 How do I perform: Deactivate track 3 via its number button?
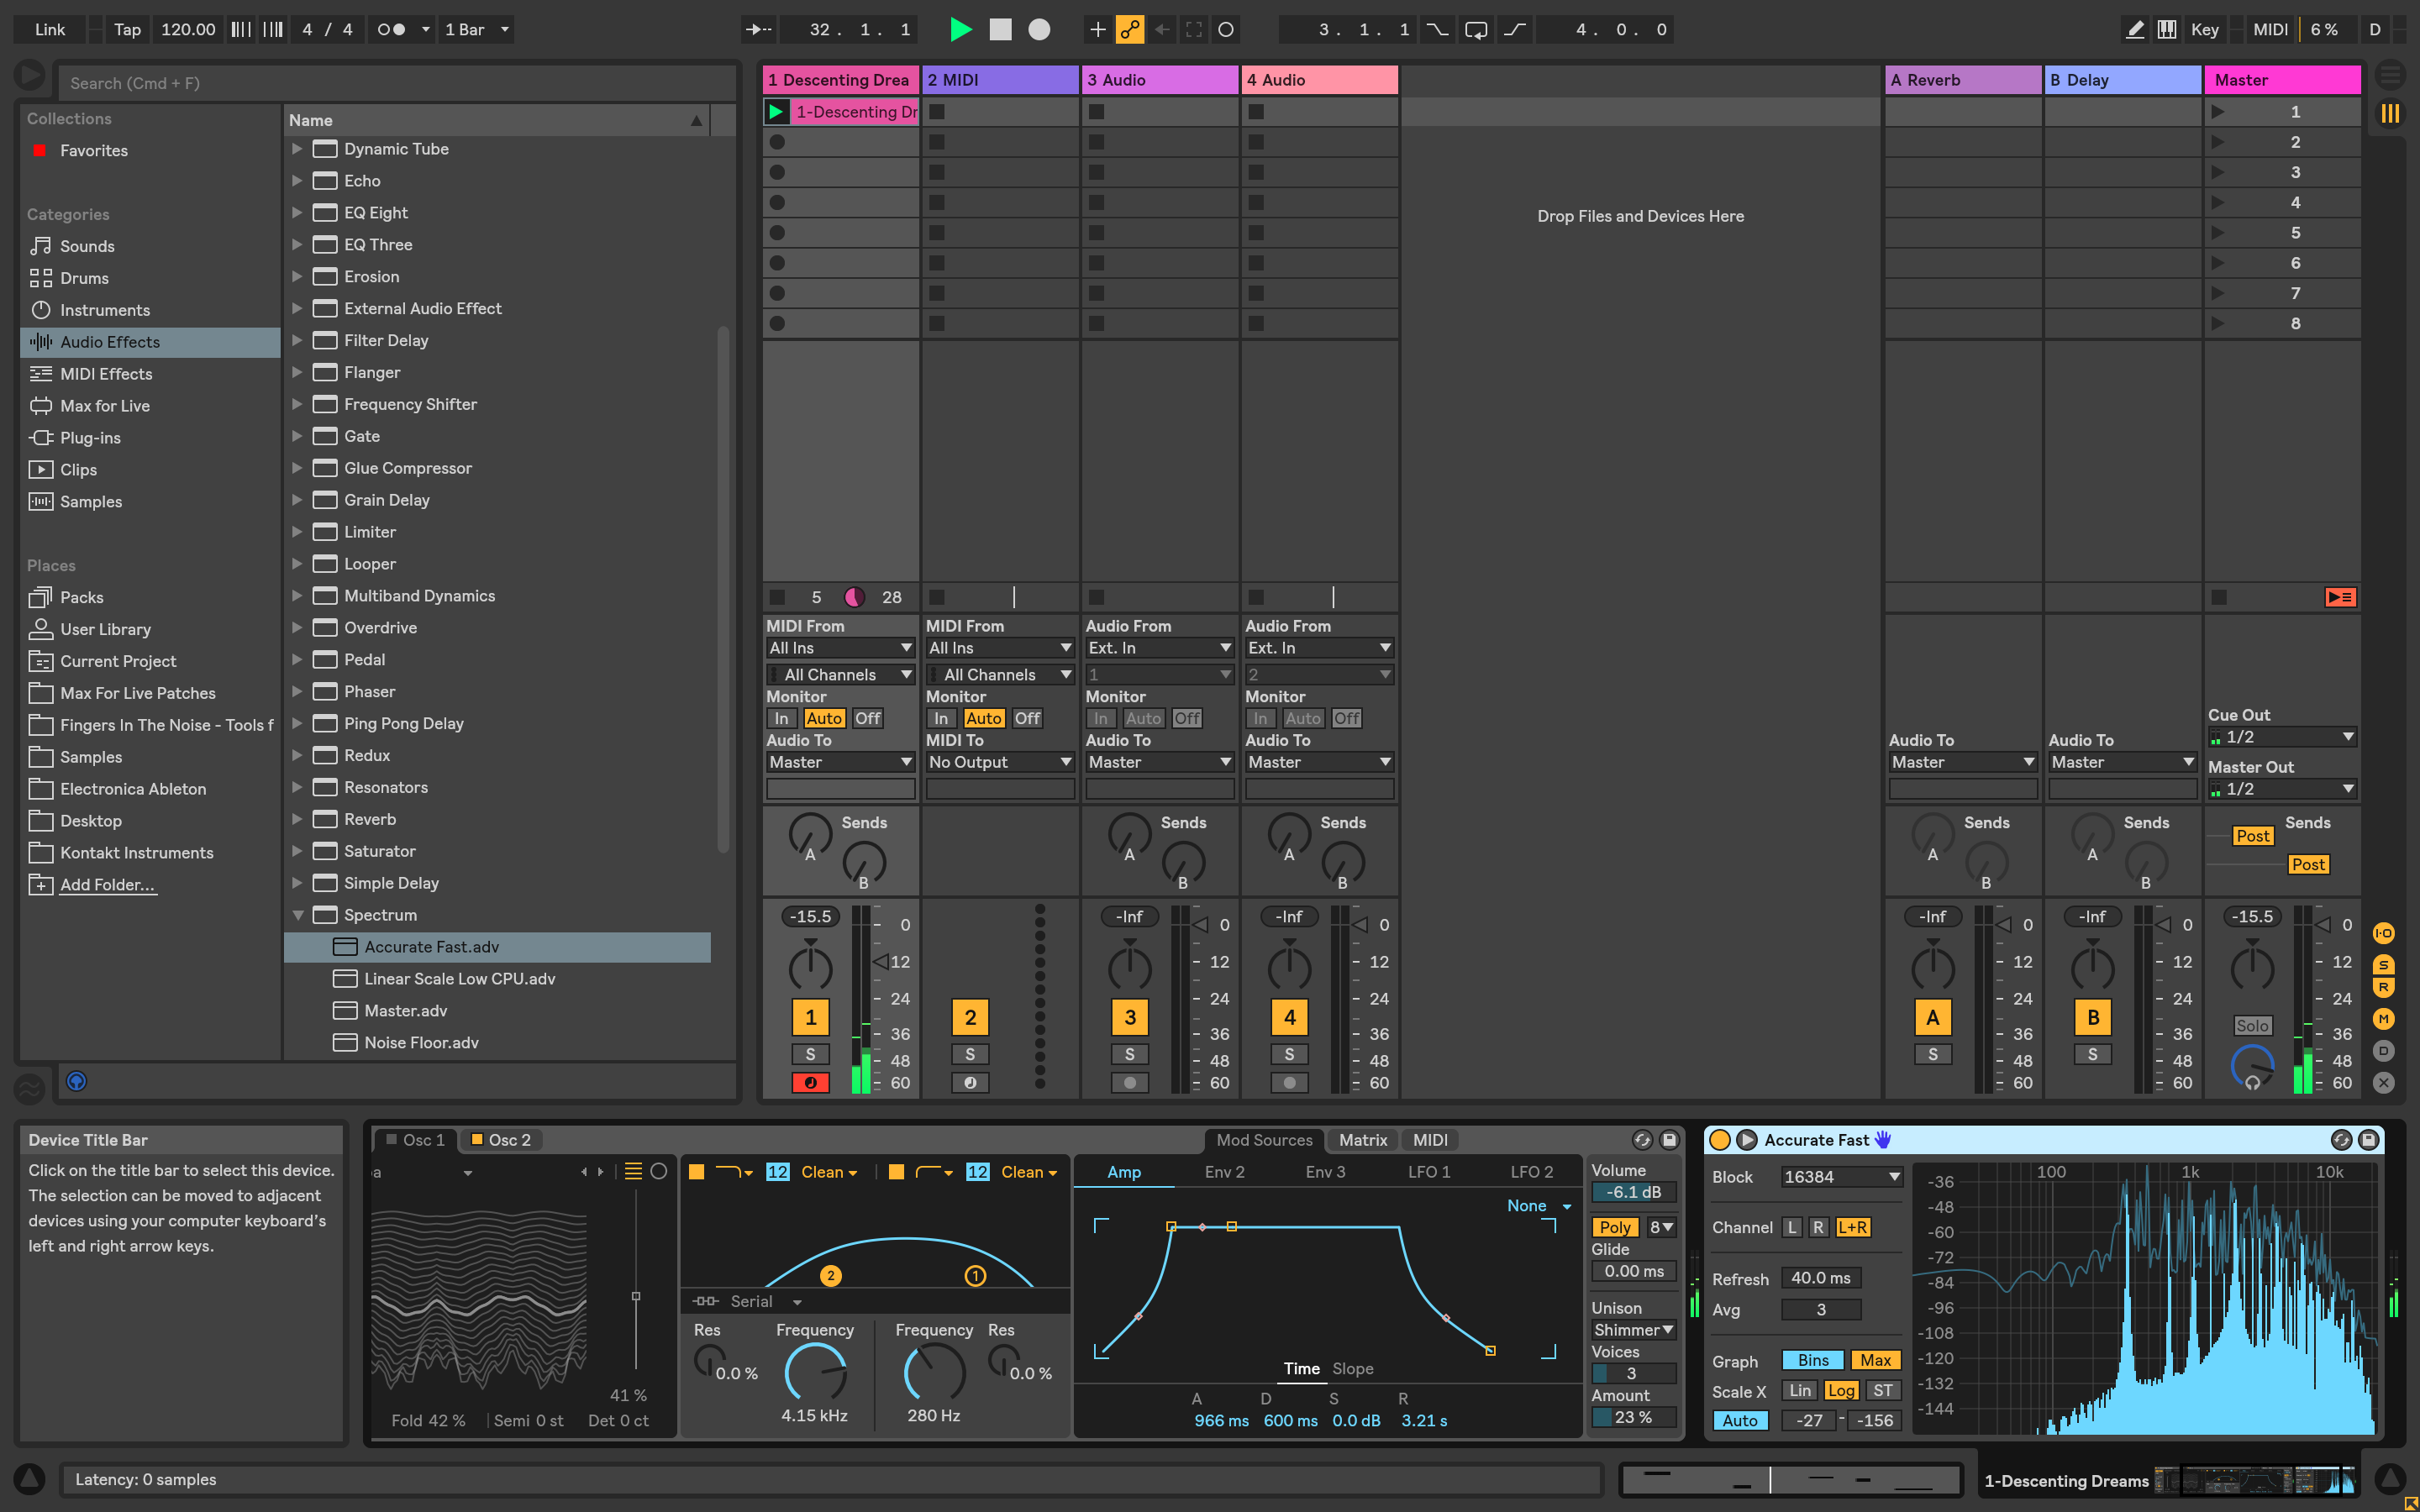coord(1129,1017)
